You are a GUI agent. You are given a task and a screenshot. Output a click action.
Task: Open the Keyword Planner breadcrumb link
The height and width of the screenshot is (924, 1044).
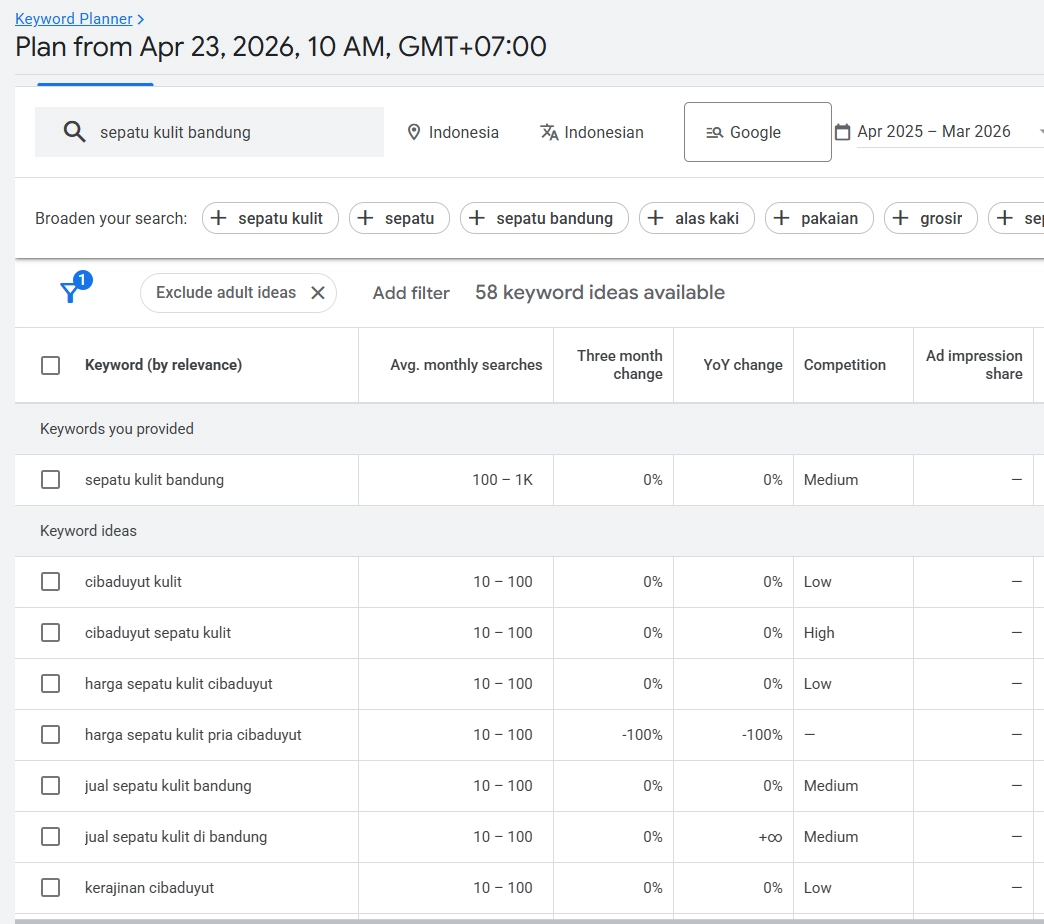[x=73, y=18]
